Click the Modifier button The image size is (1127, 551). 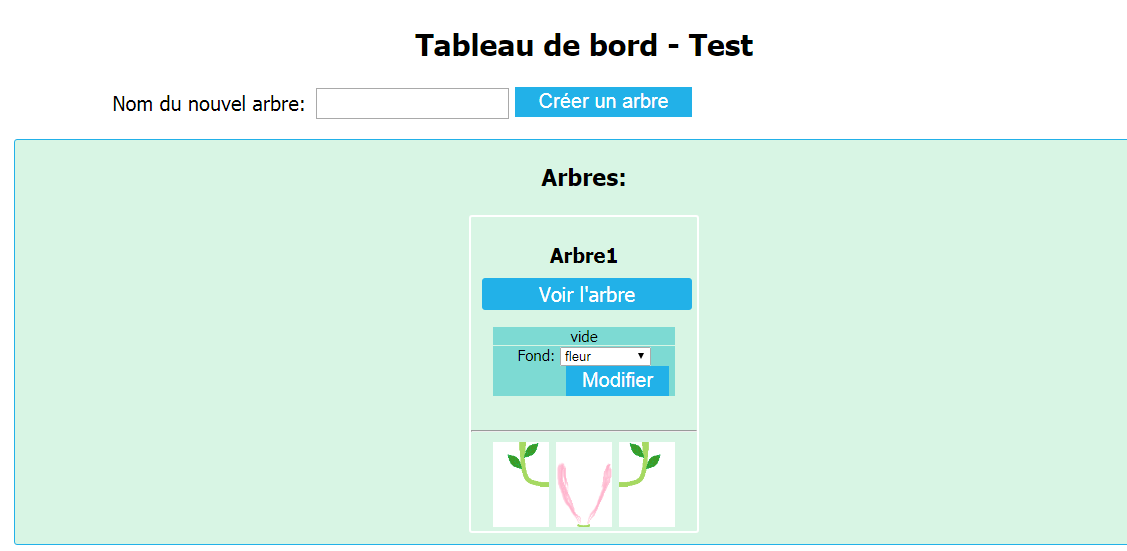point(617,380)
